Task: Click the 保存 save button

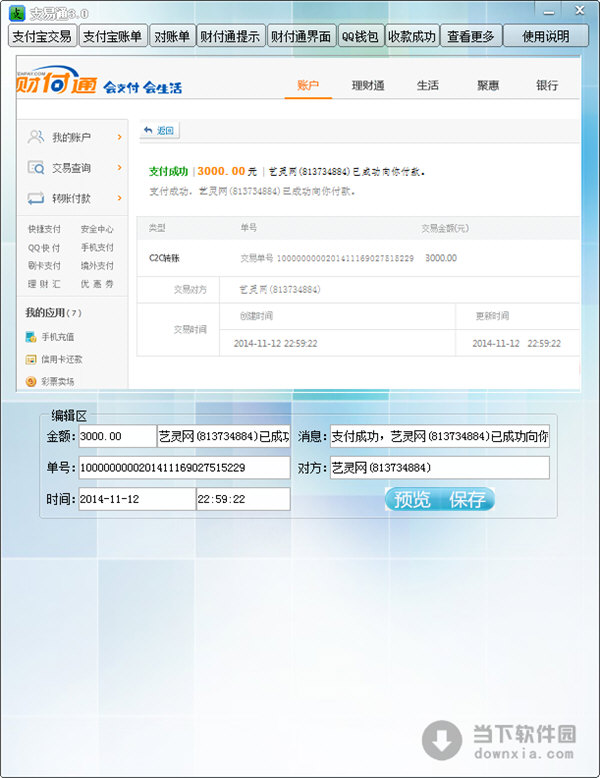Action: point(467,499)
